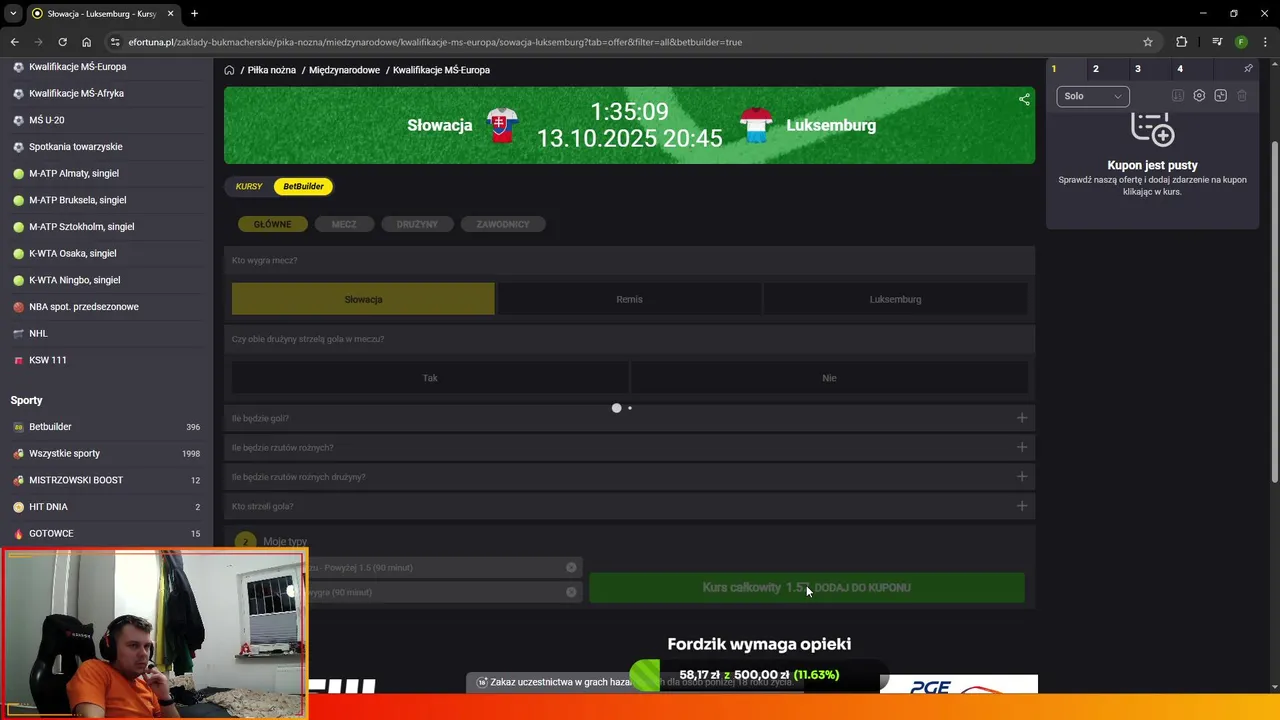Select Remis match outcome

[629, 299]
